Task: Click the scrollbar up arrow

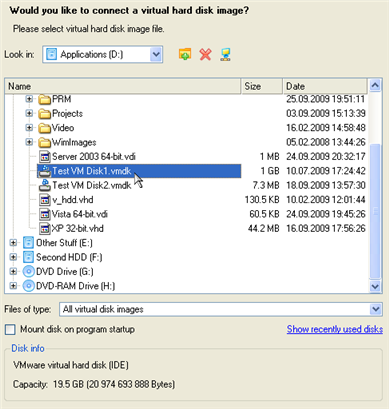Action: pyautogui.click(x=375, y=86)
